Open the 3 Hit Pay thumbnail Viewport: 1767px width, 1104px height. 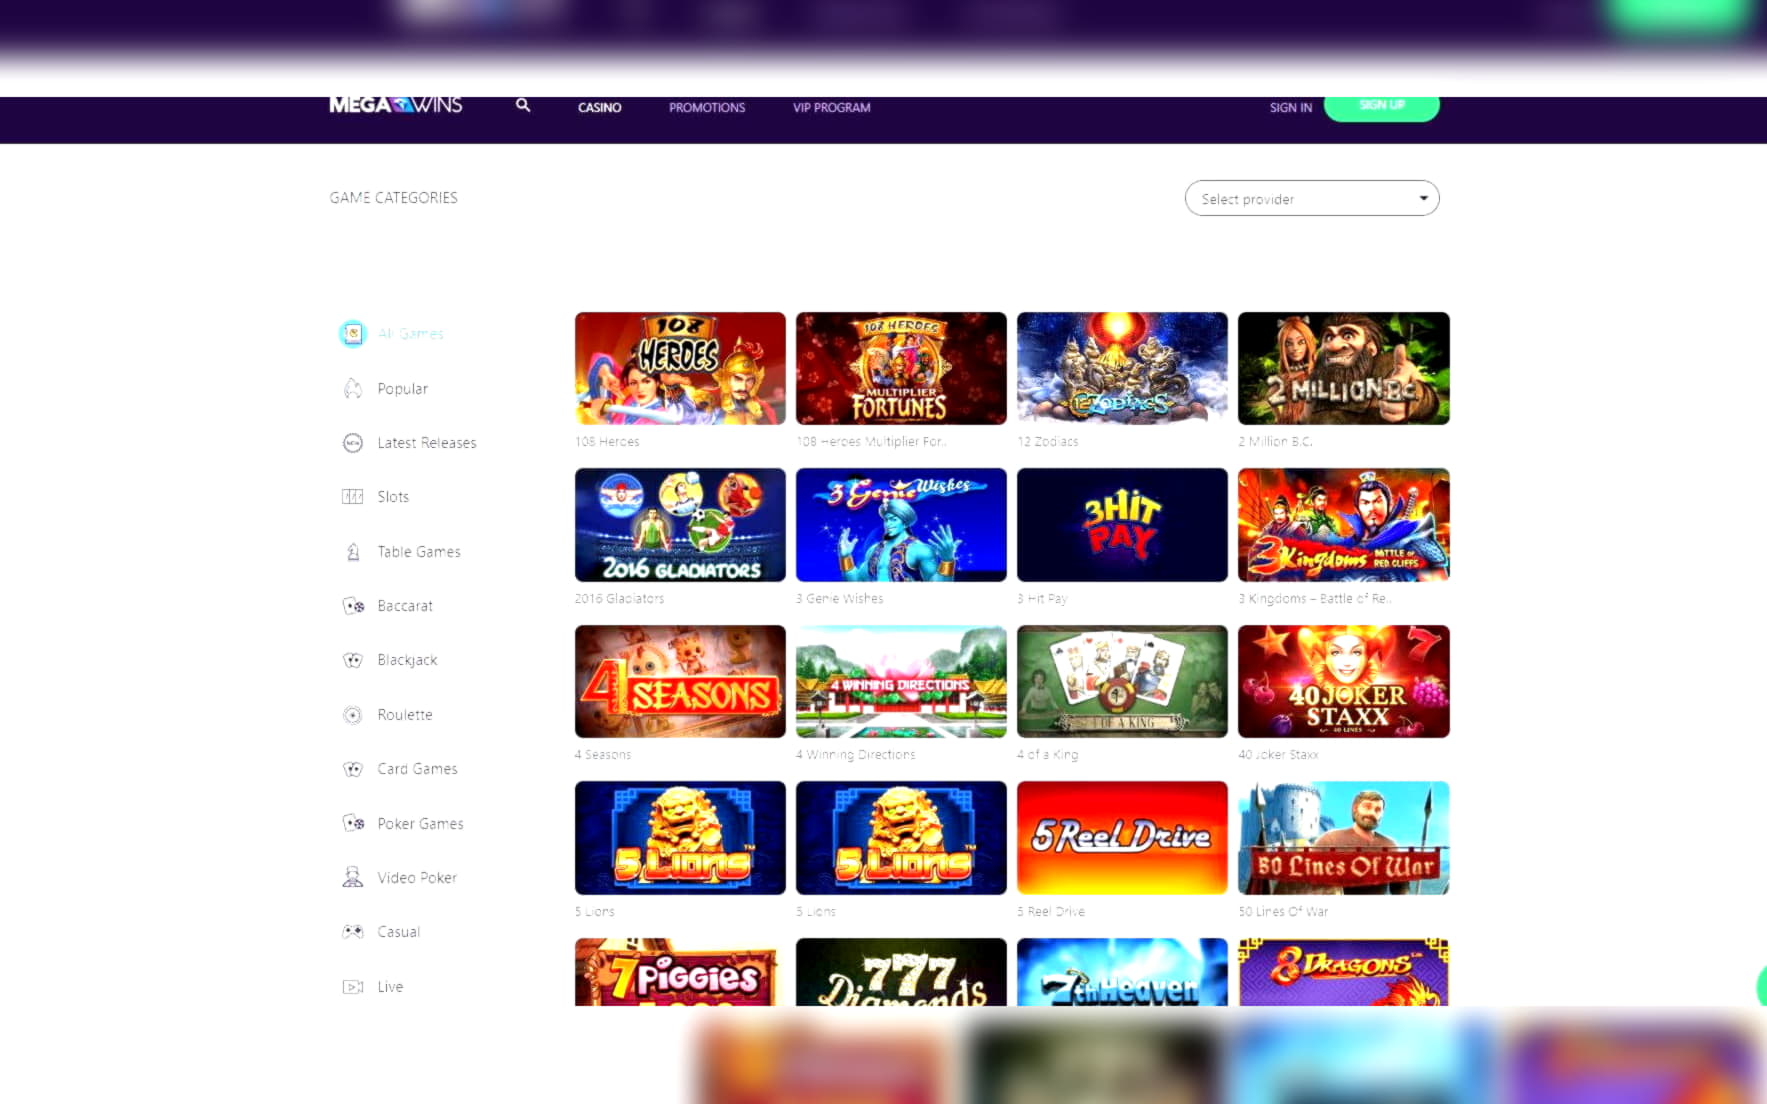click(x=1122, y=525)
